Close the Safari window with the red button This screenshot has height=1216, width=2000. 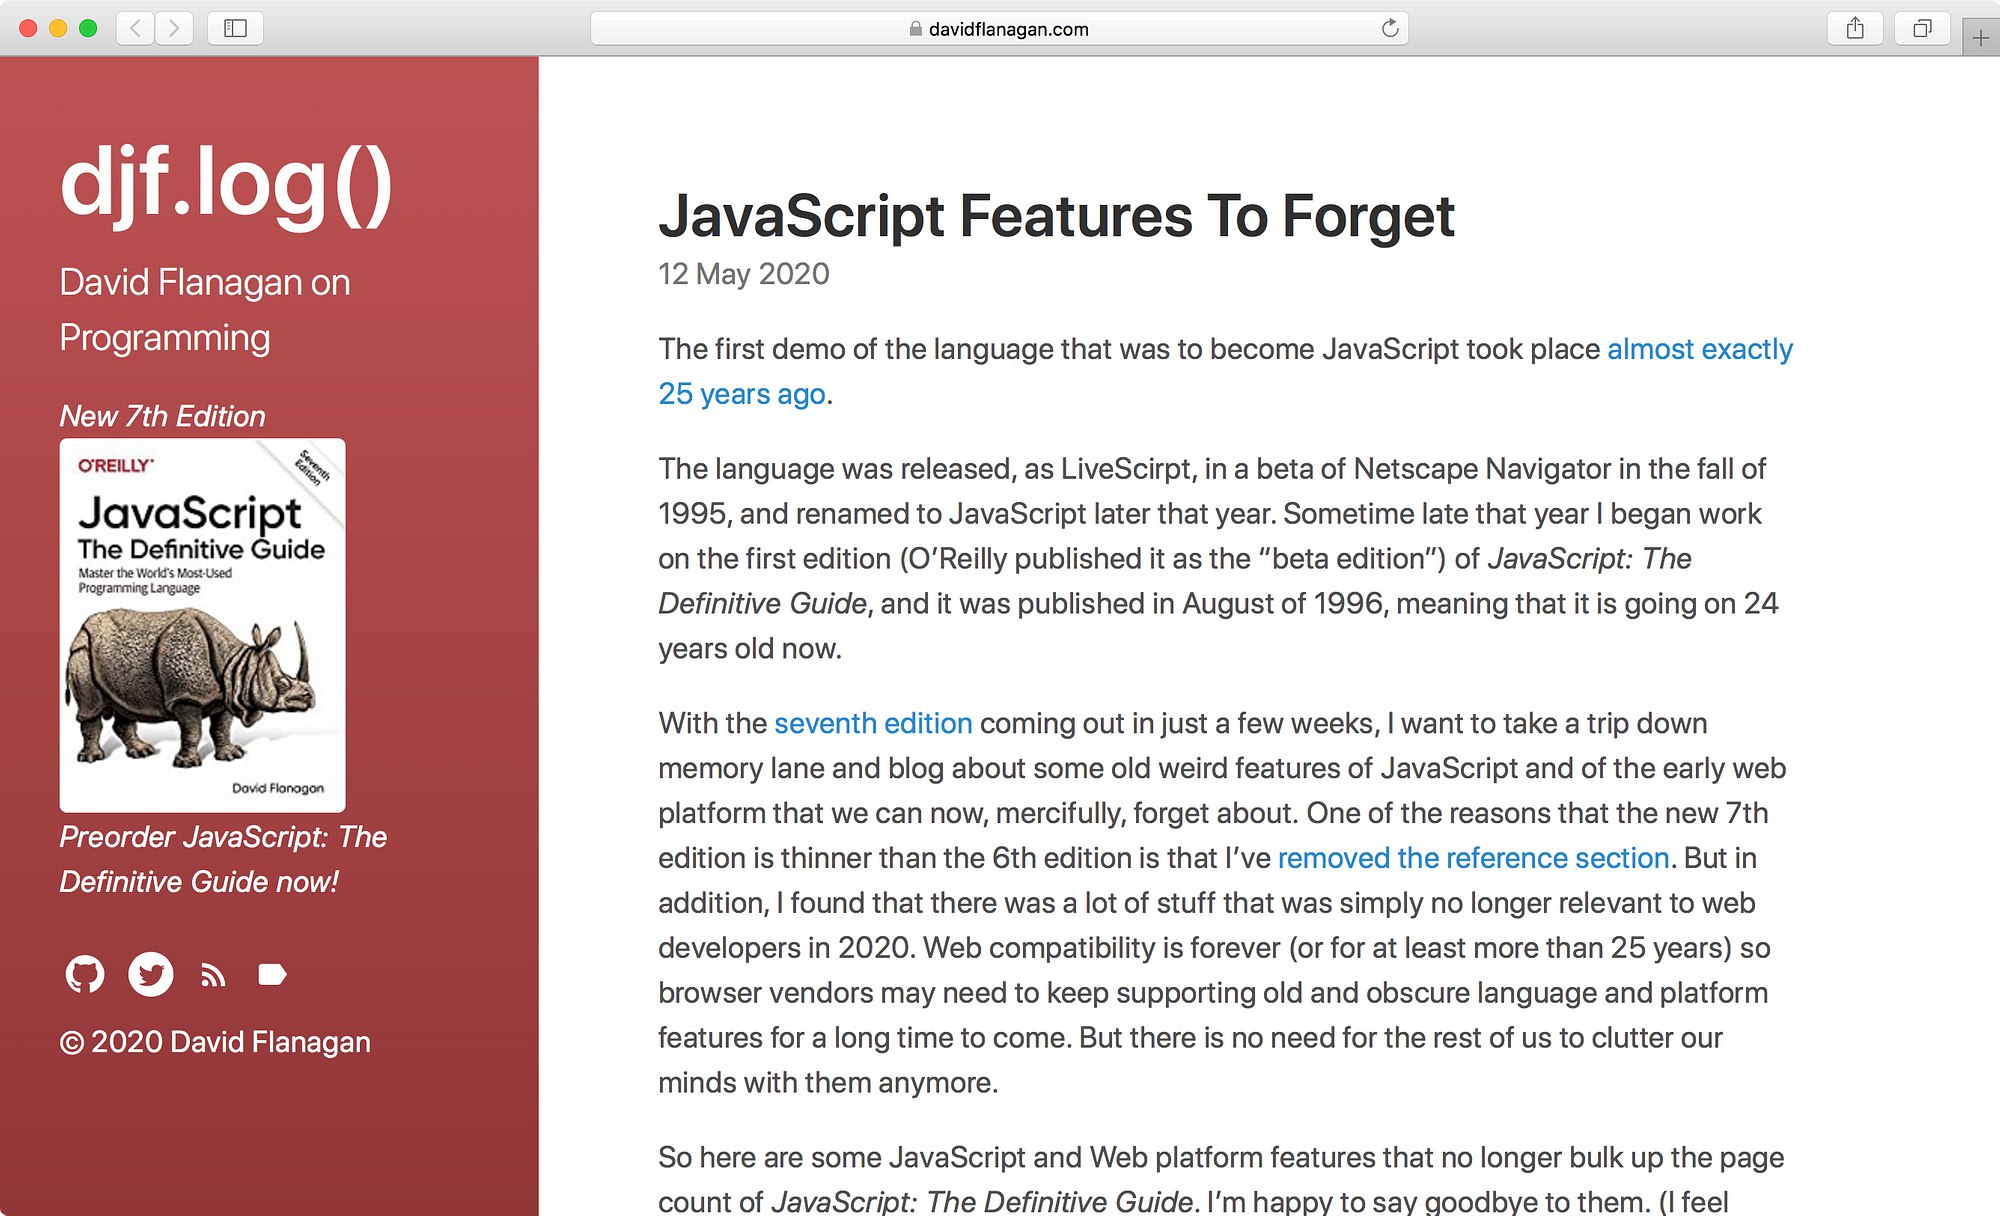(x=28, y=28)
